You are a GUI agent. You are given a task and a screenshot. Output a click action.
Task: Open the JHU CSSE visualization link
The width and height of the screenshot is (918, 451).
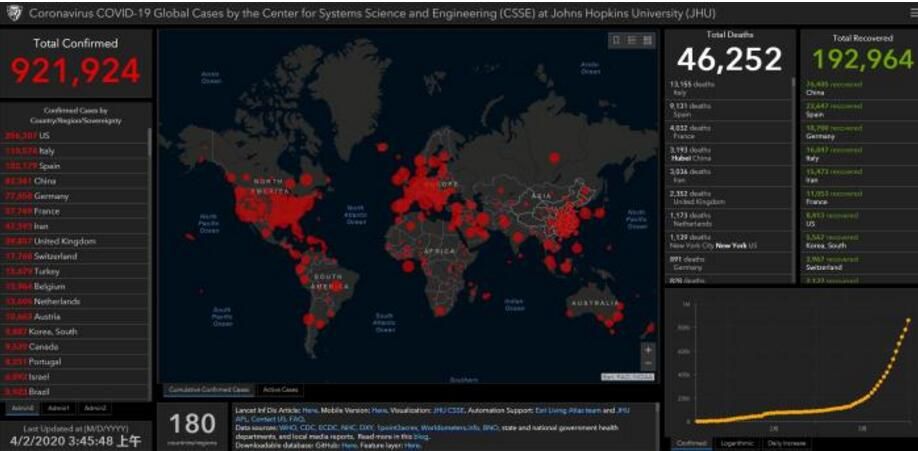point(450,410)
